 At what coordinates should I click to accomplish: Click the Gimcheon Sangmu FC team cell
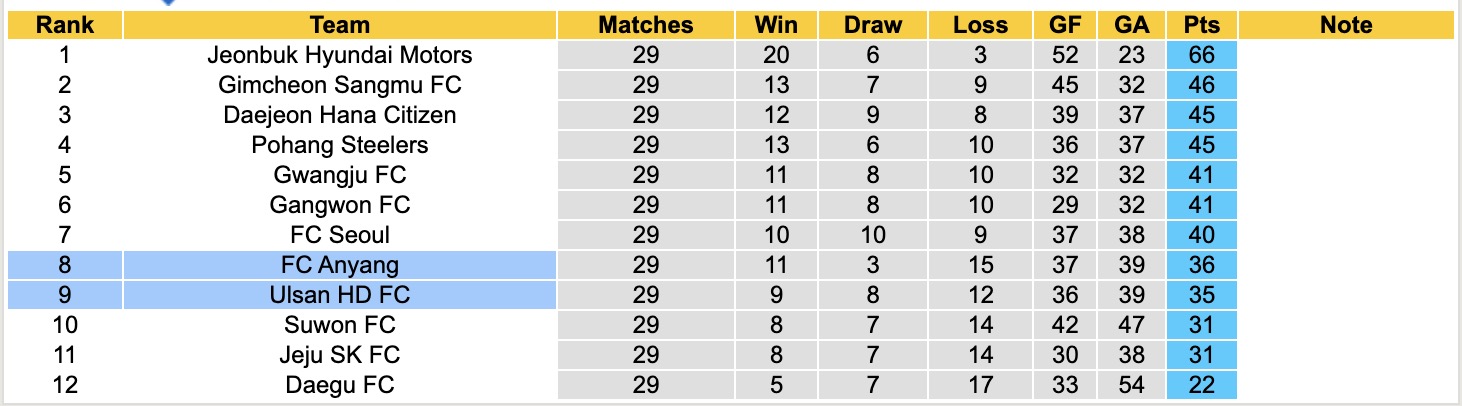tap(340, 85)
